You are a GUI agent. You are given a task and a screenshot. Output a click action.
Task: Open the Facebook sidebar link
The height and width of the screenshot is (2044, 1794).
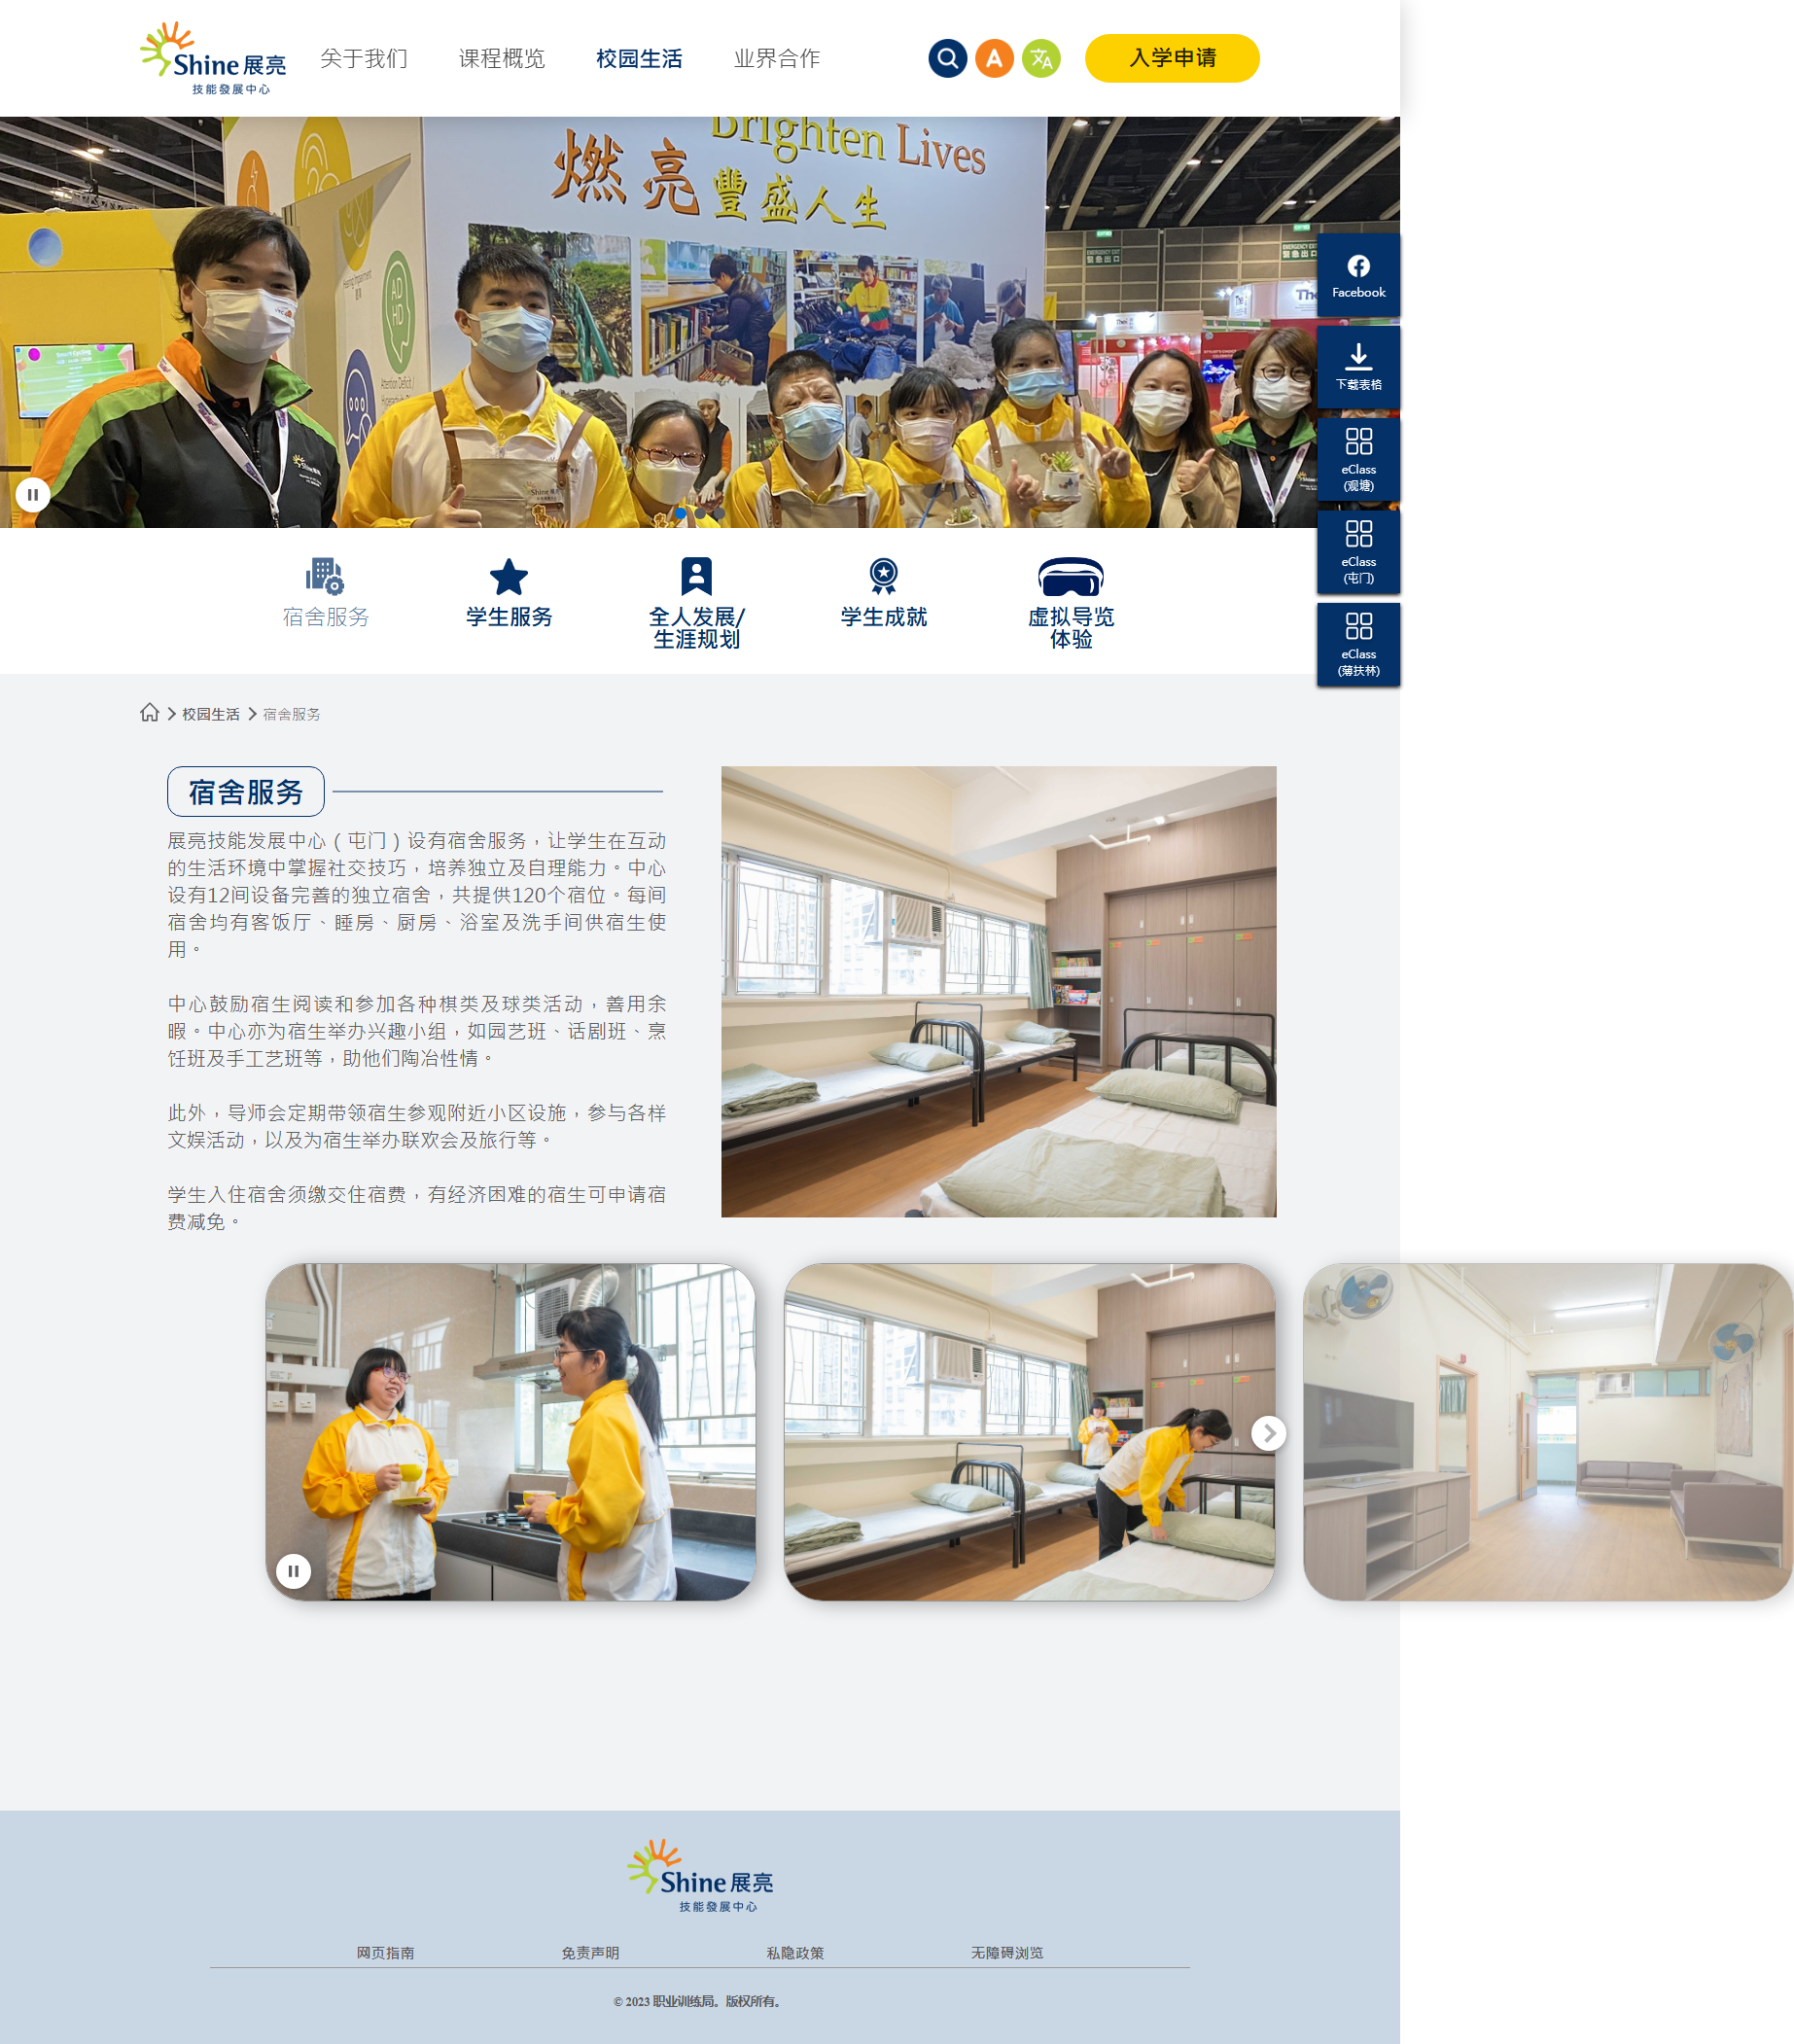[x=1357, y=275]
